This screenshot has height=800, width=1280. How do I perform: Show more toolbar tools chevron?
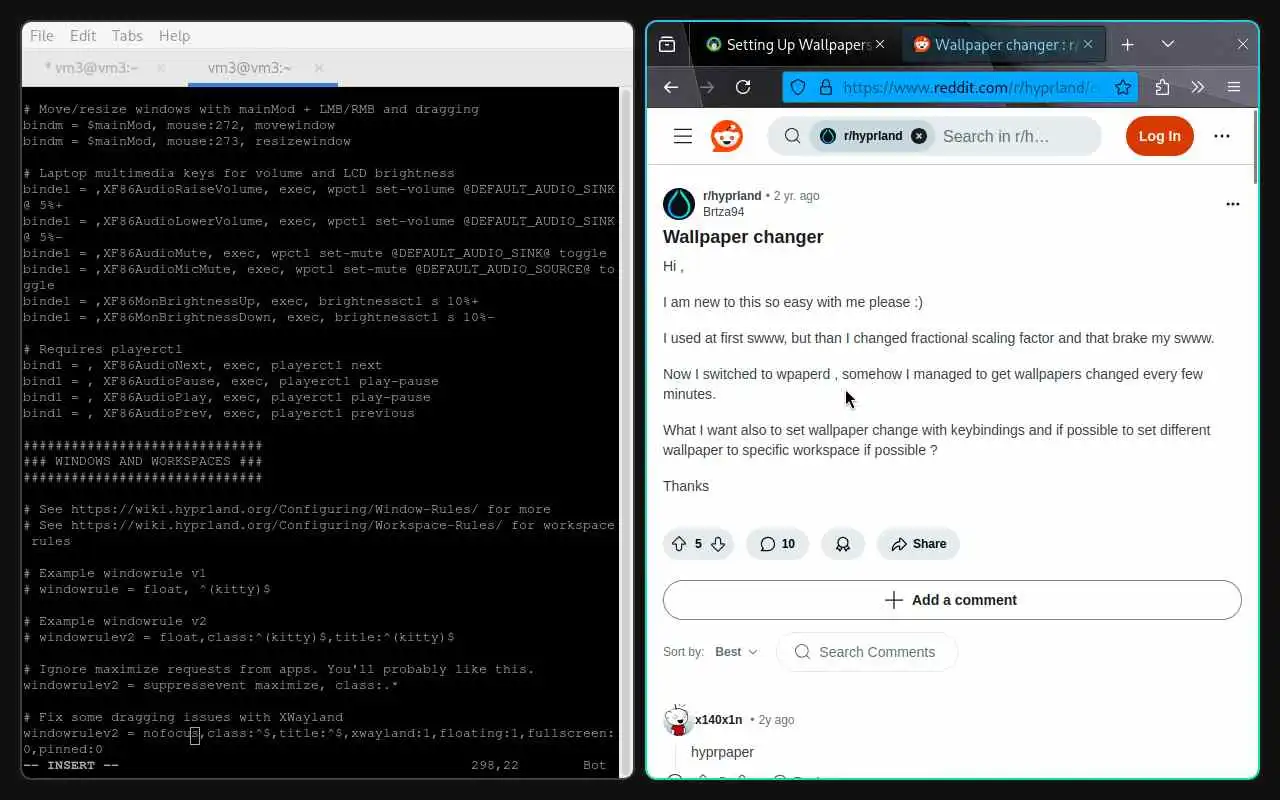pos(1198,87)
